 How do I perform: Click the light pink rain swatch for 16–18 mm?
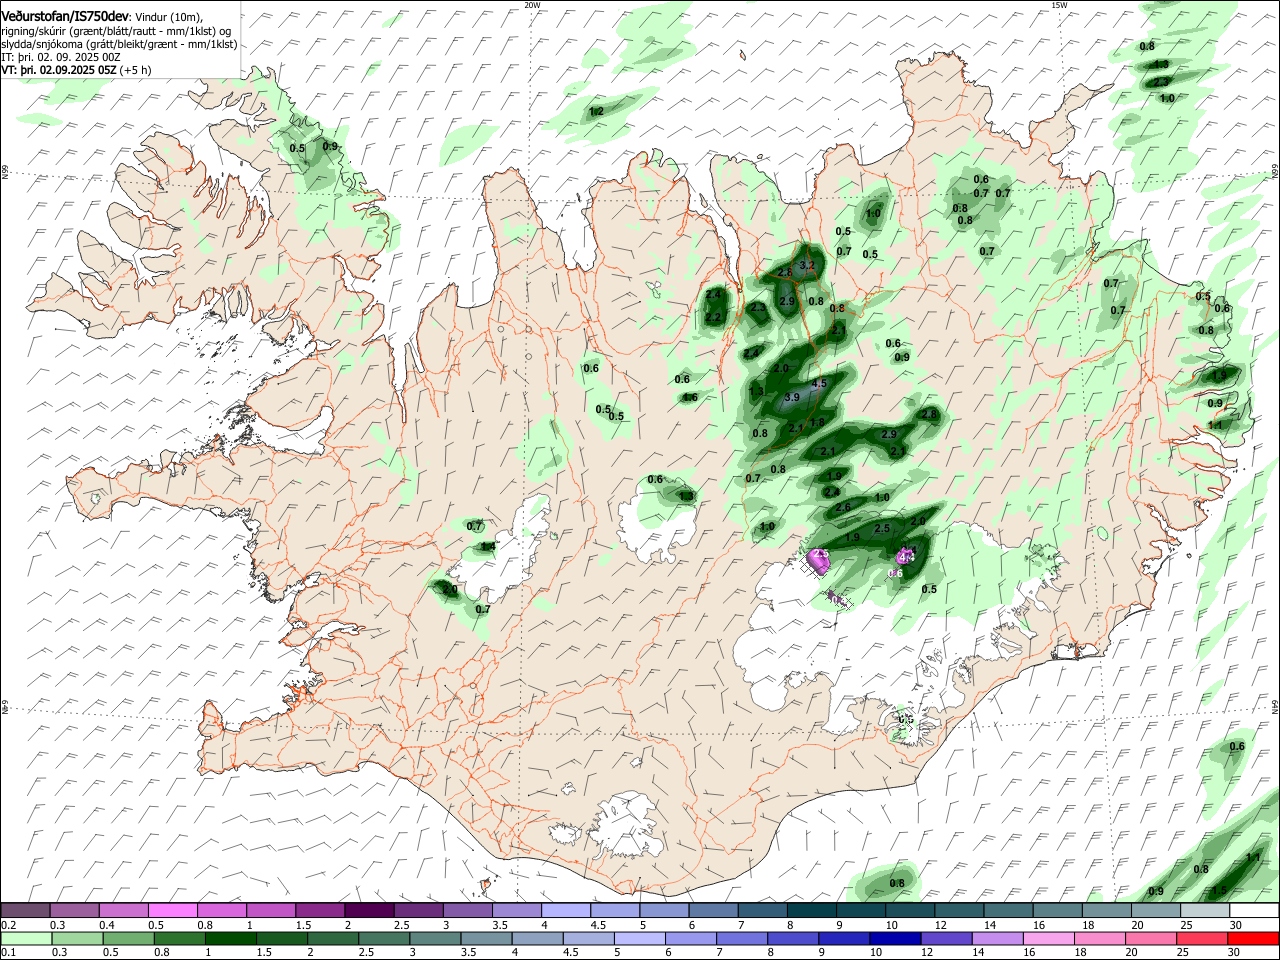tap(1049, 938)
